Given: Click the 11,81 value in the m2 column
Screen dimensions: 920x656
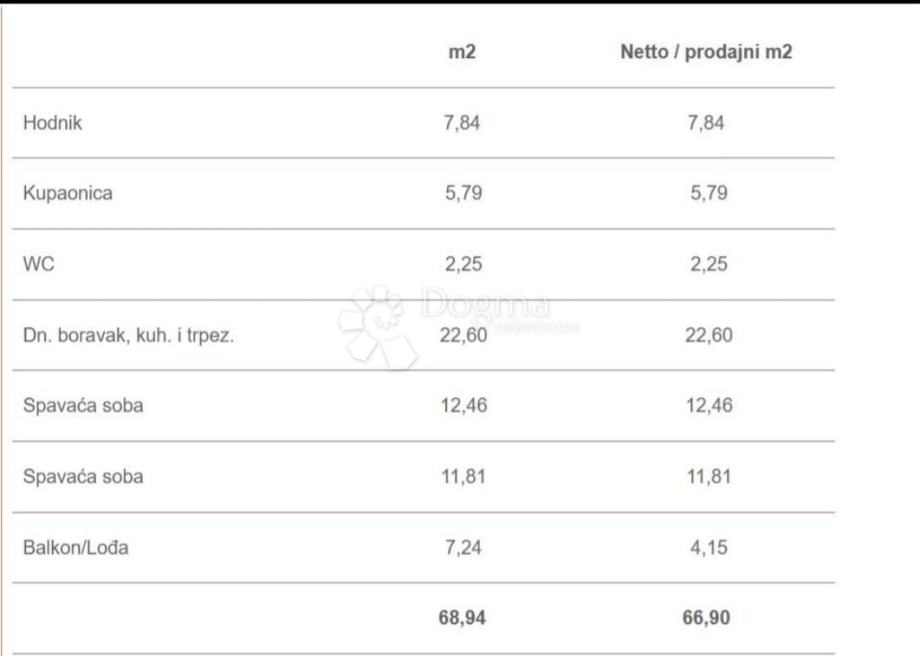Looking at the screenshot, I should tap(462, 477).
